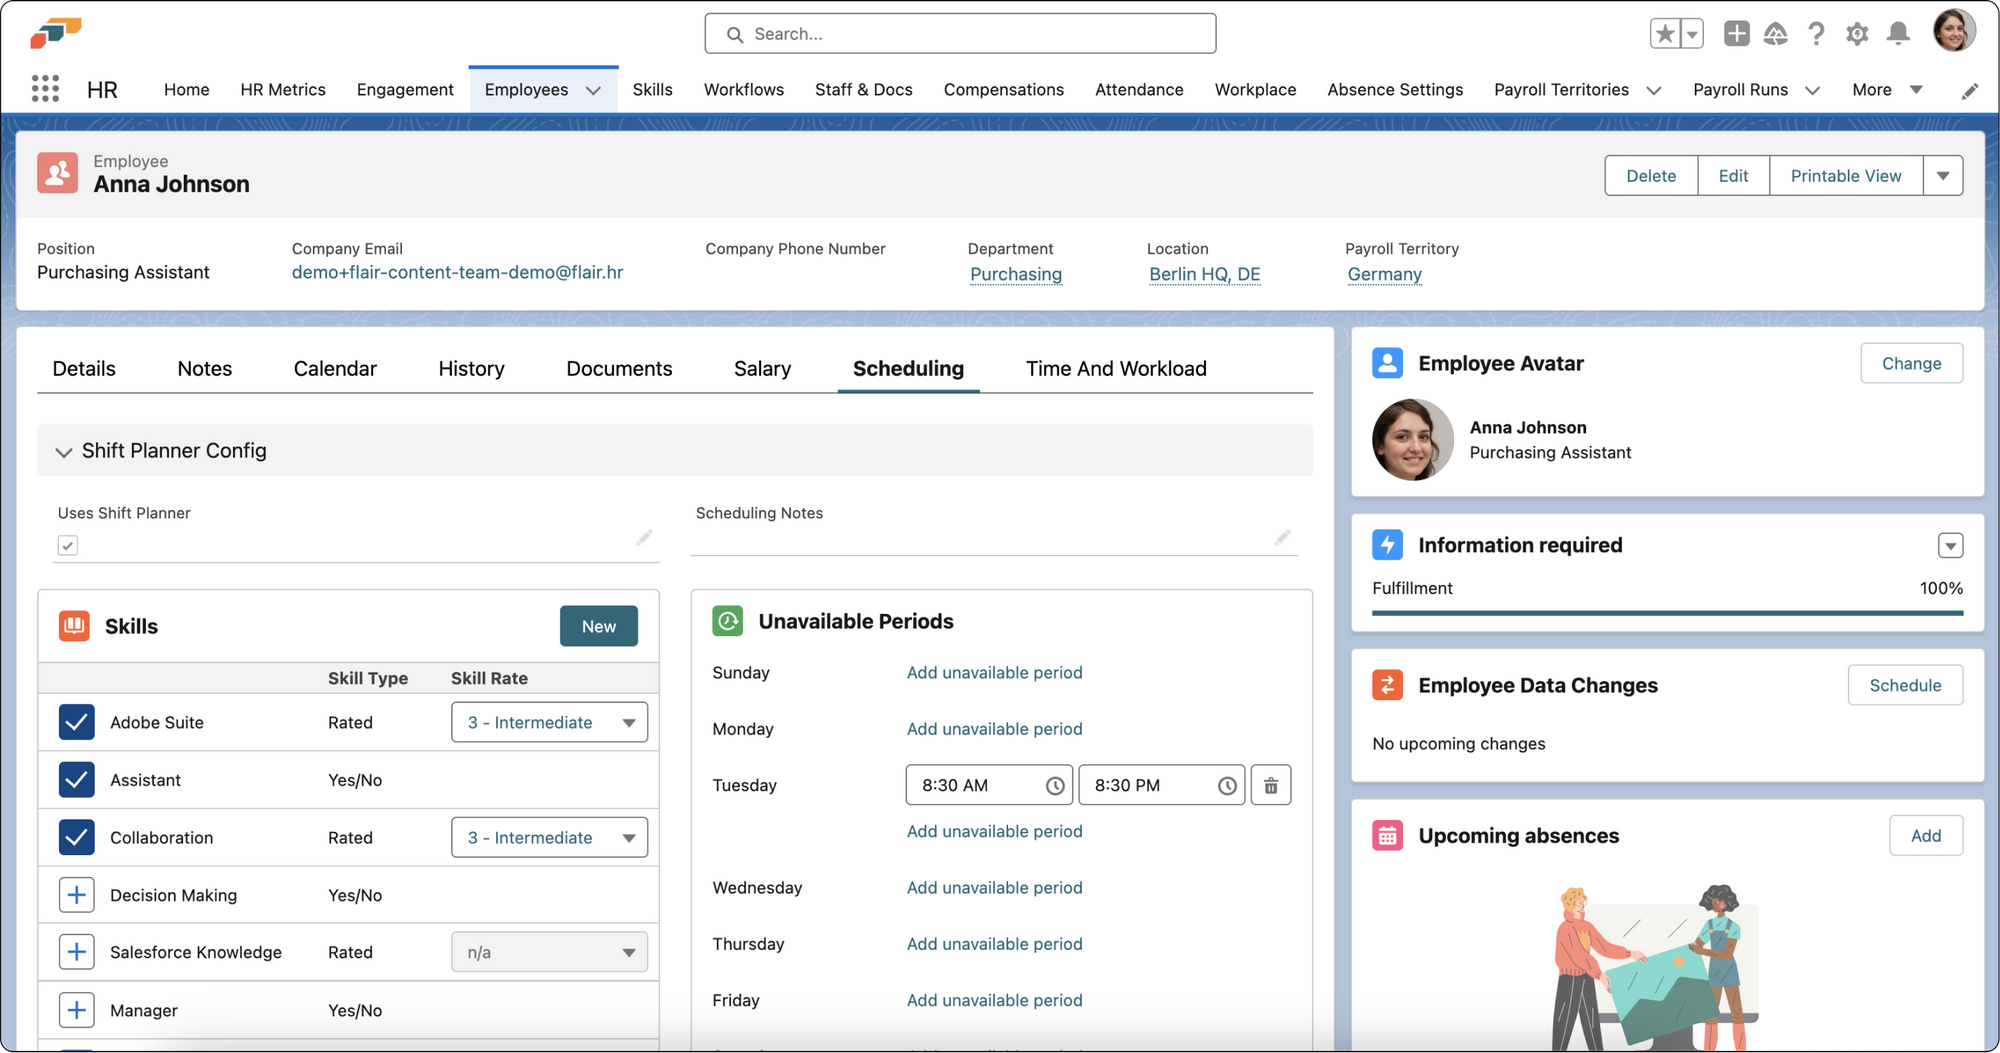Expand the Information required dropdown arrow
Viewport: 2000px width, 1053px height.
click(x=1949, y=546)
